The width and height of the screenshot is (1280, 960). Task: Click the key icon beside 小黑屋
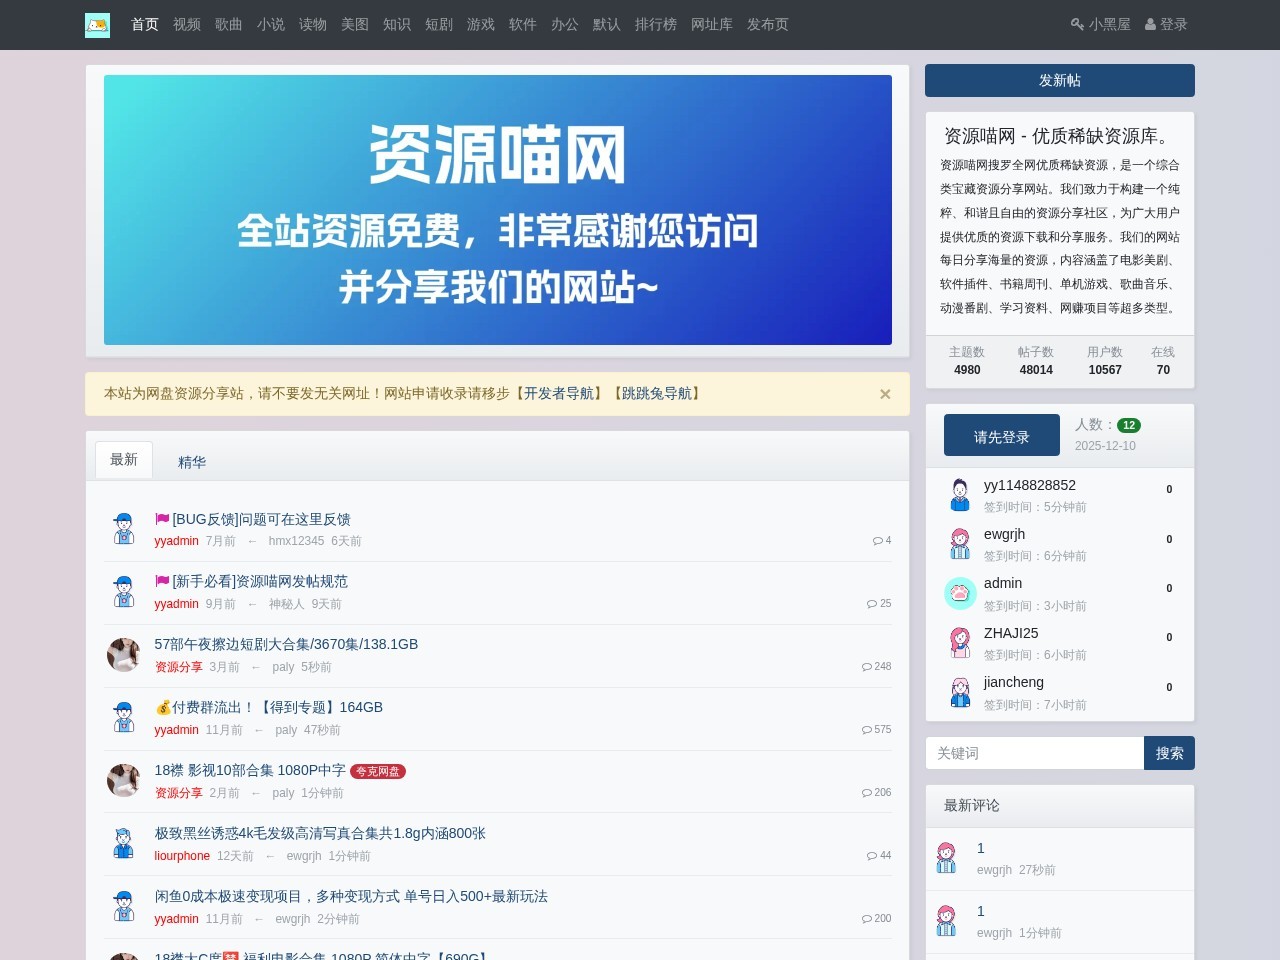[1076, 25]
